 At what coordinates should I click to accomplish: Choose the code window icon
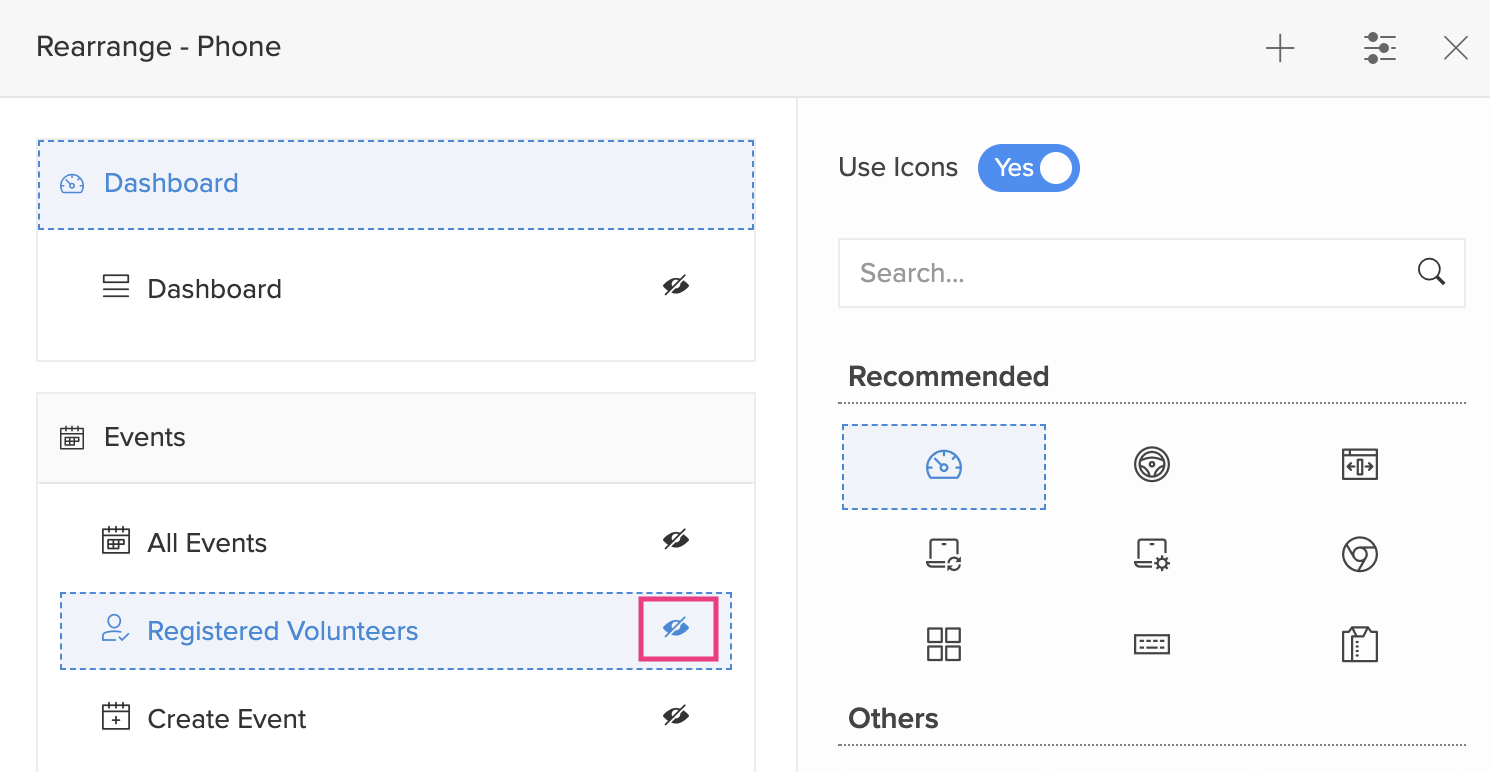[1360, 465]
